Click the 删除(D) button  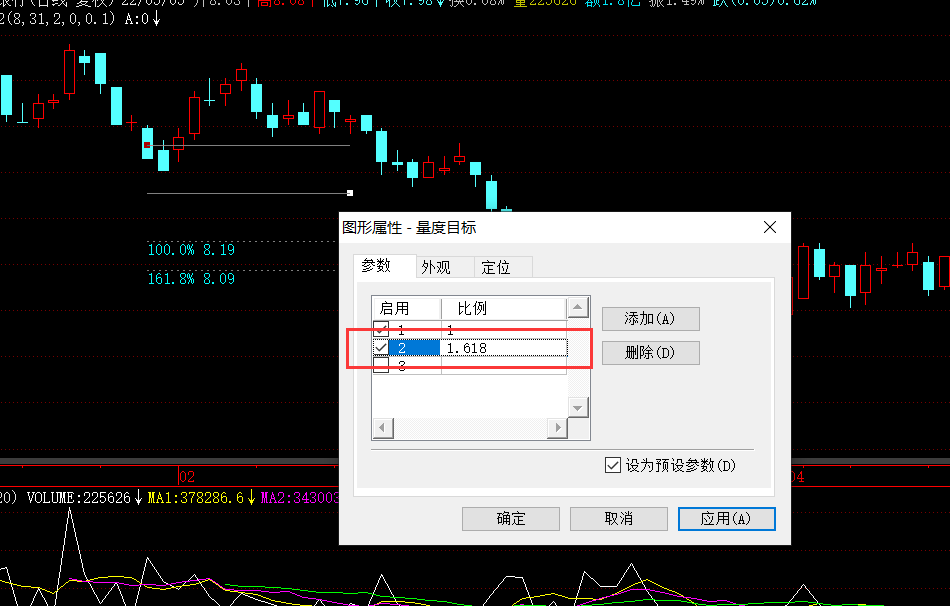(651, 353)
